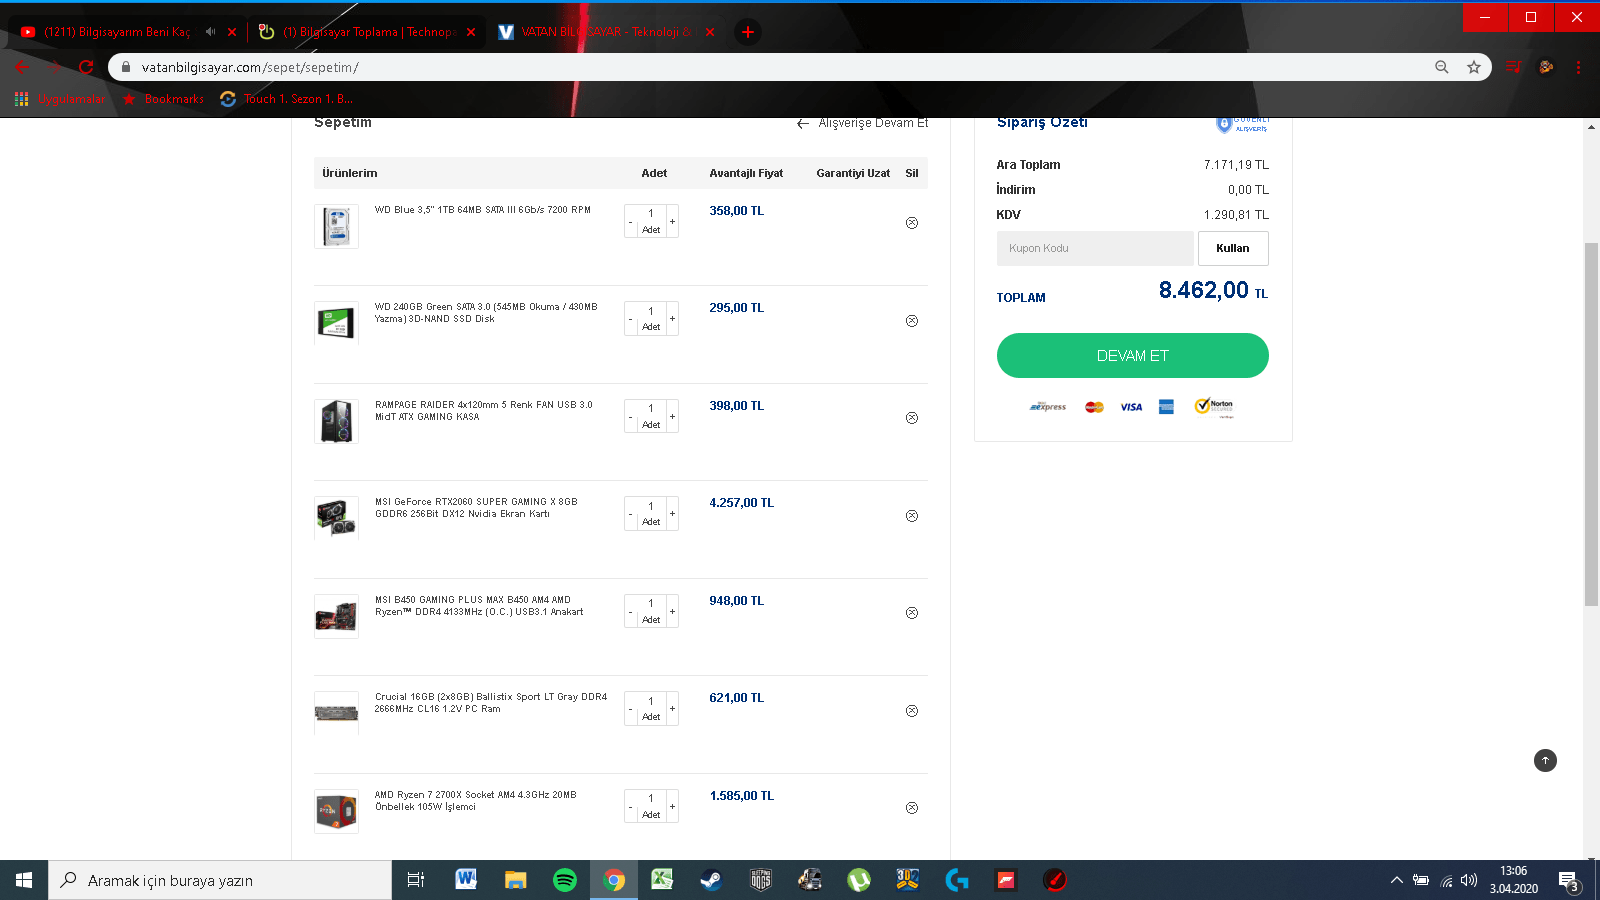This screenshot has height=900, width=1600.
Task: Switch to YouTube Bilgisayarım Beni Kaç tab
Action: 116,32
